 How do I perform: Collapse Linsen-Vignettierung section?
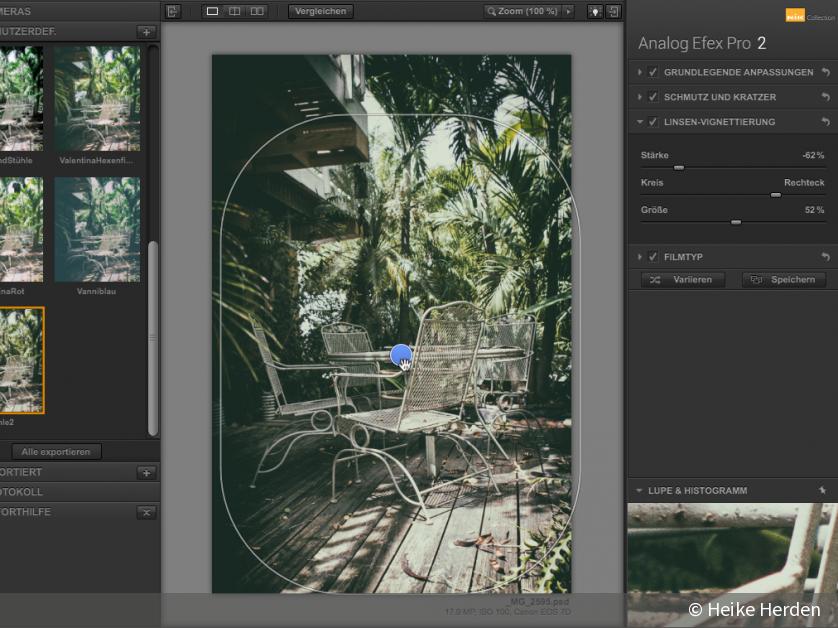click(x=639, y=122)
